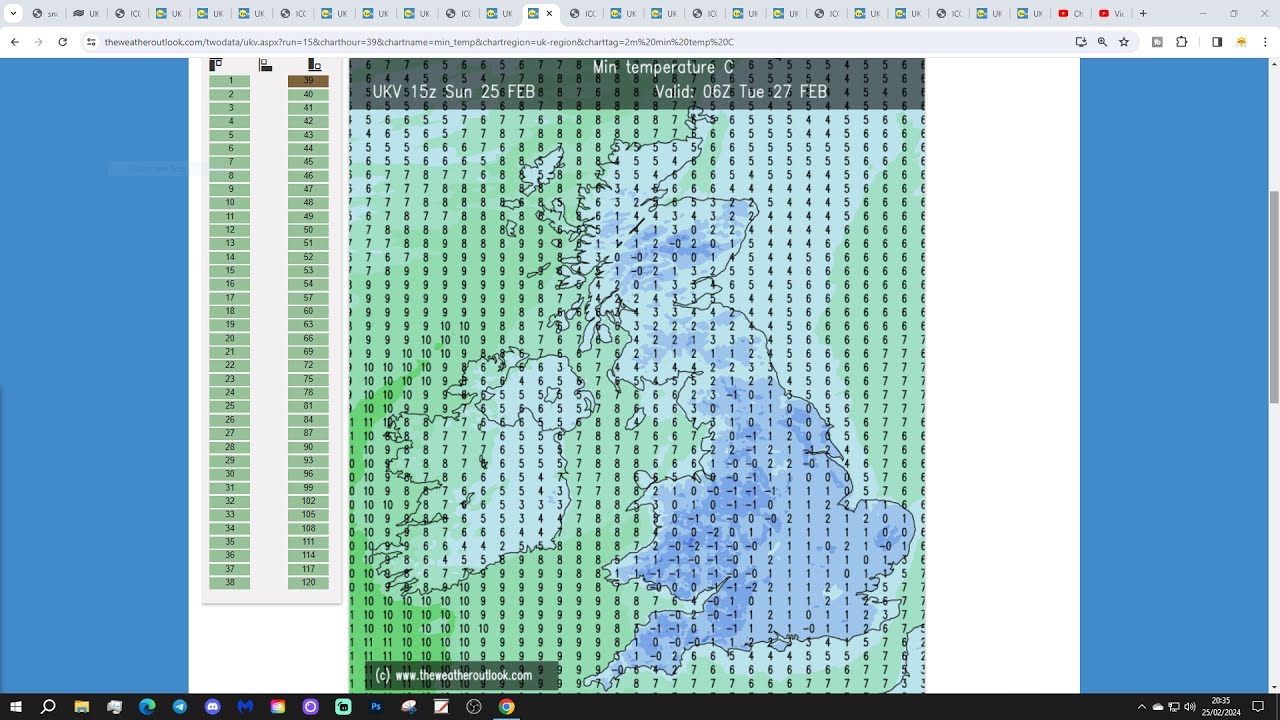Image resolution: width=1280 pixels, height=720 pixels.
Task: Reload the page
Action: click(62, 42)
